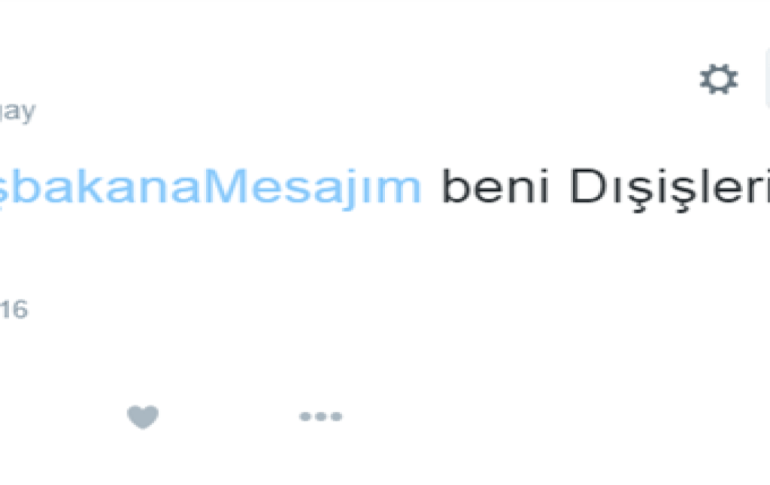The width and height of the screenshot is (770, 485).
Task: Expand the gear dropdown on tweet
Action: (718, 79)
